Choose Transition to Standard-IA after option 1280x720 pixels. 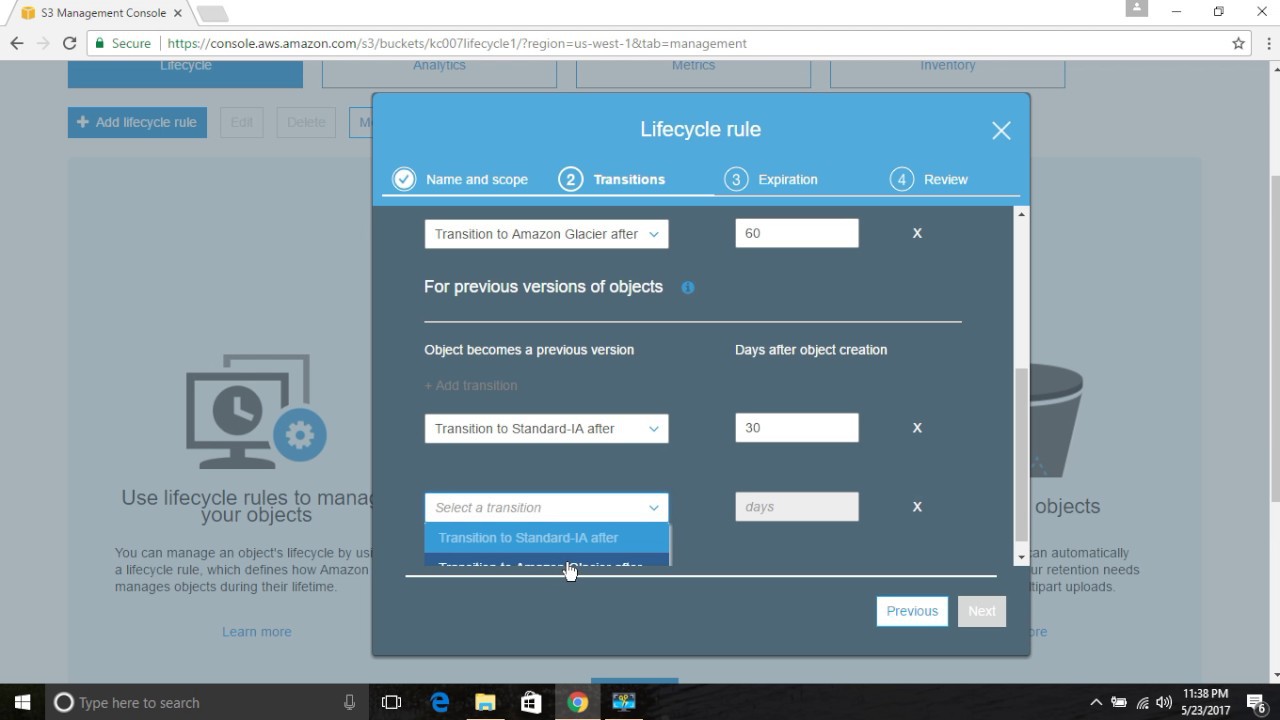pyautogui.click(x=528, y=538)
